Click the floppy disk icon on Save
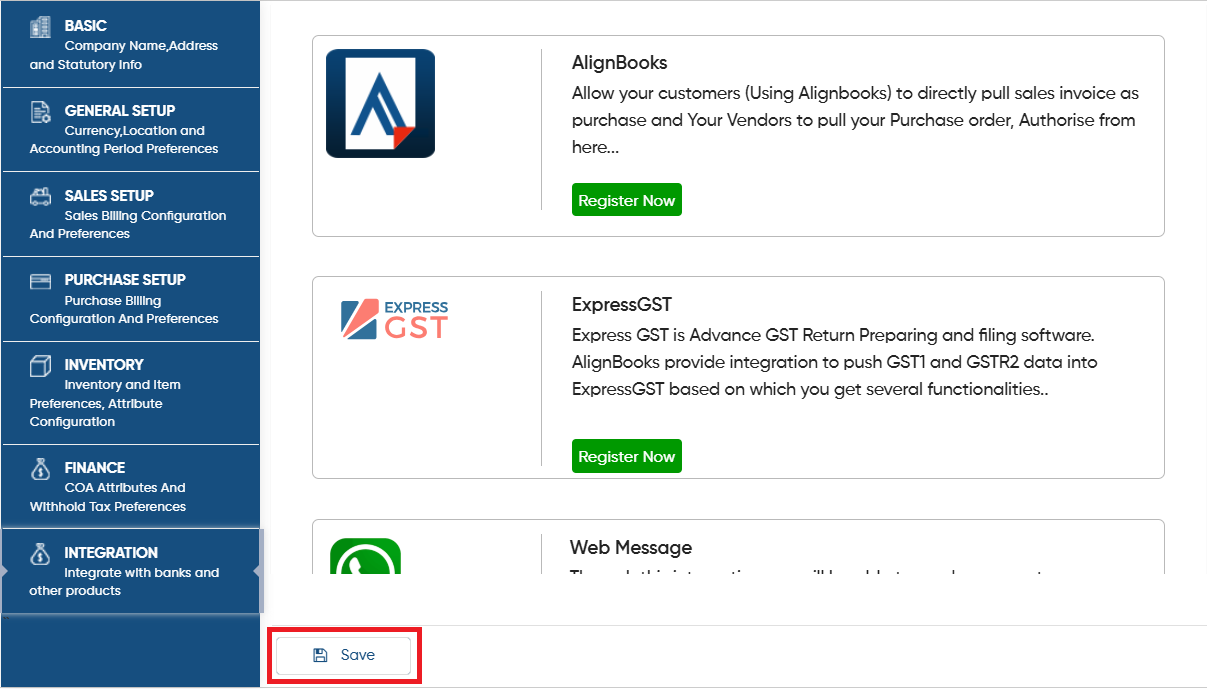This screenshot has width=1207, height=689. pos(320,655)
